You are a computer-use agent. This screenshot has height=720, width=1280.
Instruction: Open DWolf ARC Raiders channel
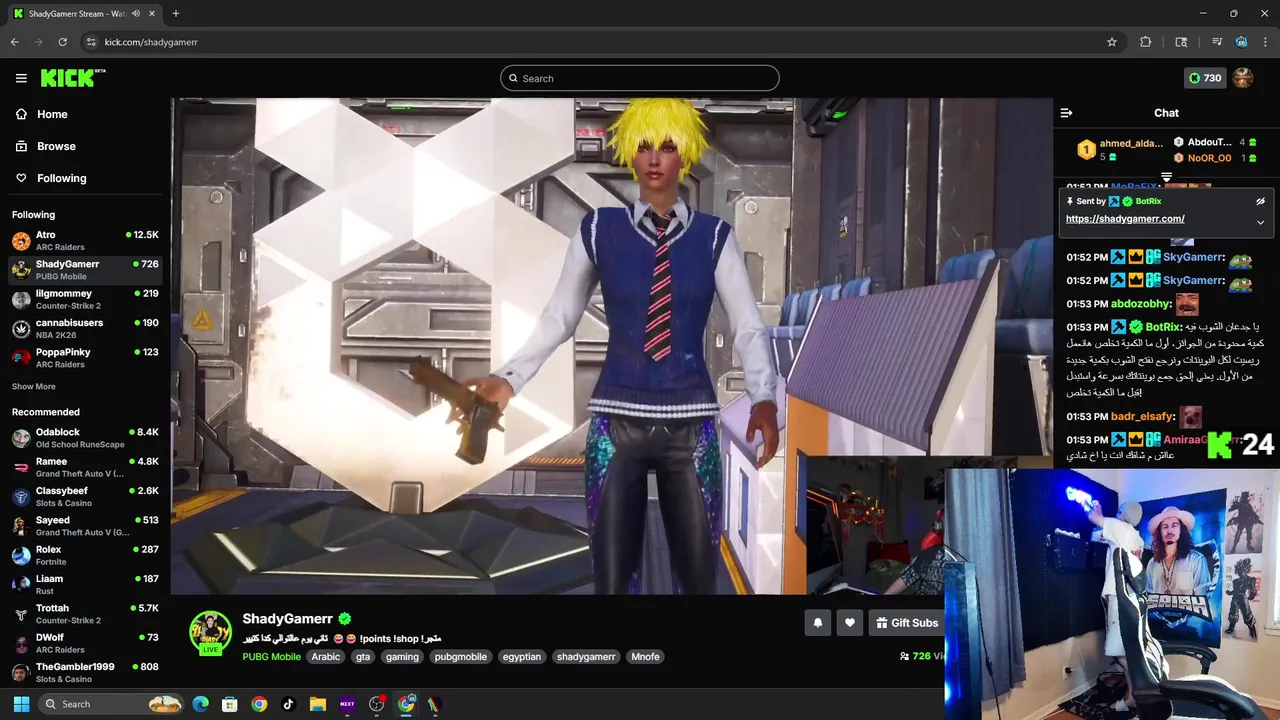(85, 643)
